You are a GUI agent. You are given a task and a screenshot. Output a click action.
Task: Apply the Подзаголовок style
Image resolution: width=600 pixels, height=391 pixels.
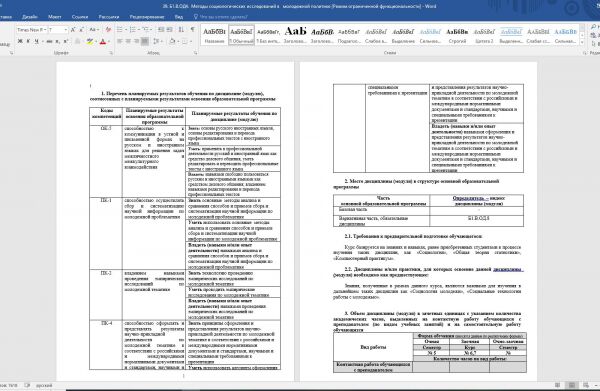tap(349, 35)
